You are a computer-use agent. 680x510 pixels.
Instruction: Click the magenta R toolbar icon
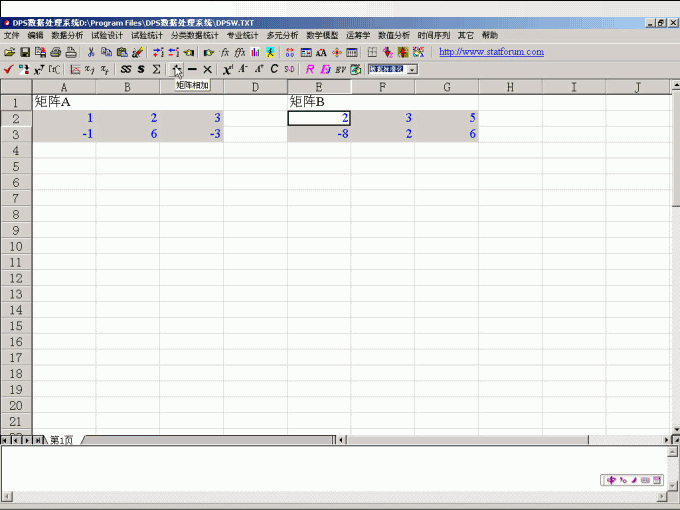[310, 69]
